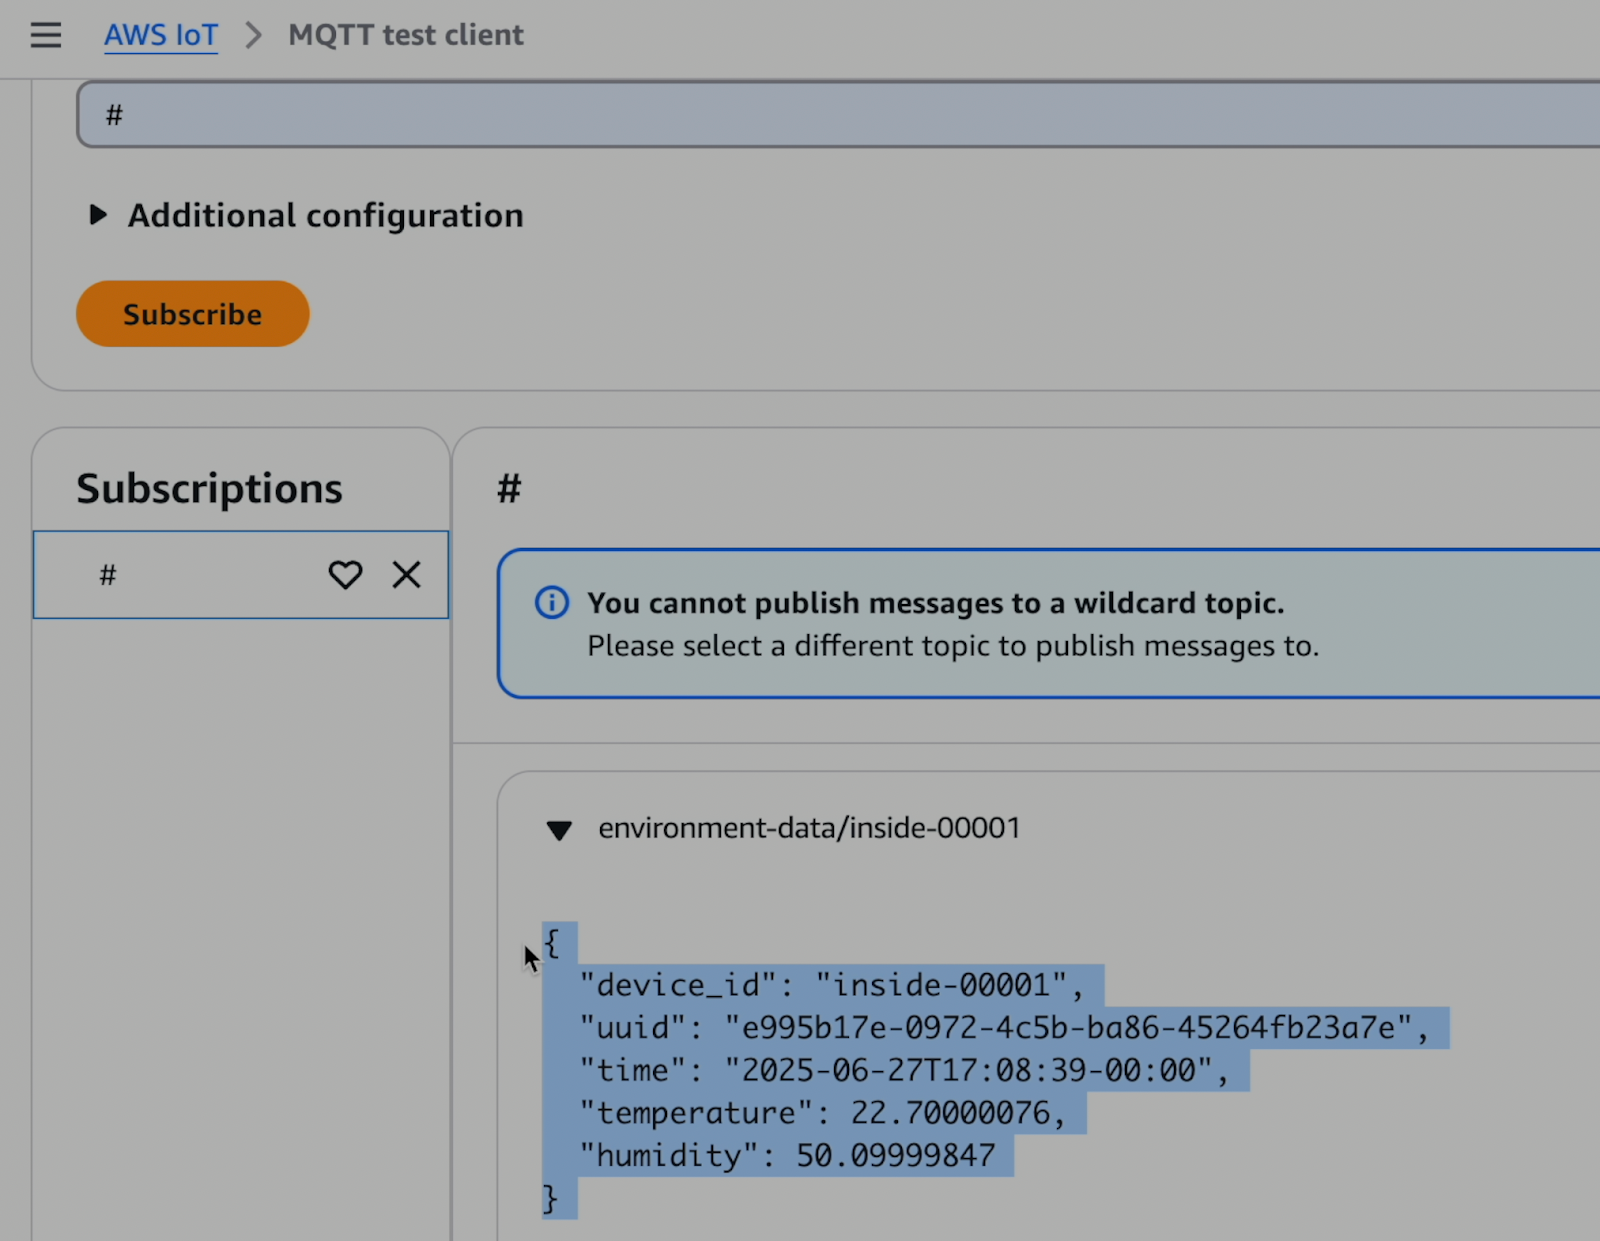Click the "device_id": "inside-00001" line
This screenshot has width=1600, height=1241.
pyautogui.click(x=831, y=985)
